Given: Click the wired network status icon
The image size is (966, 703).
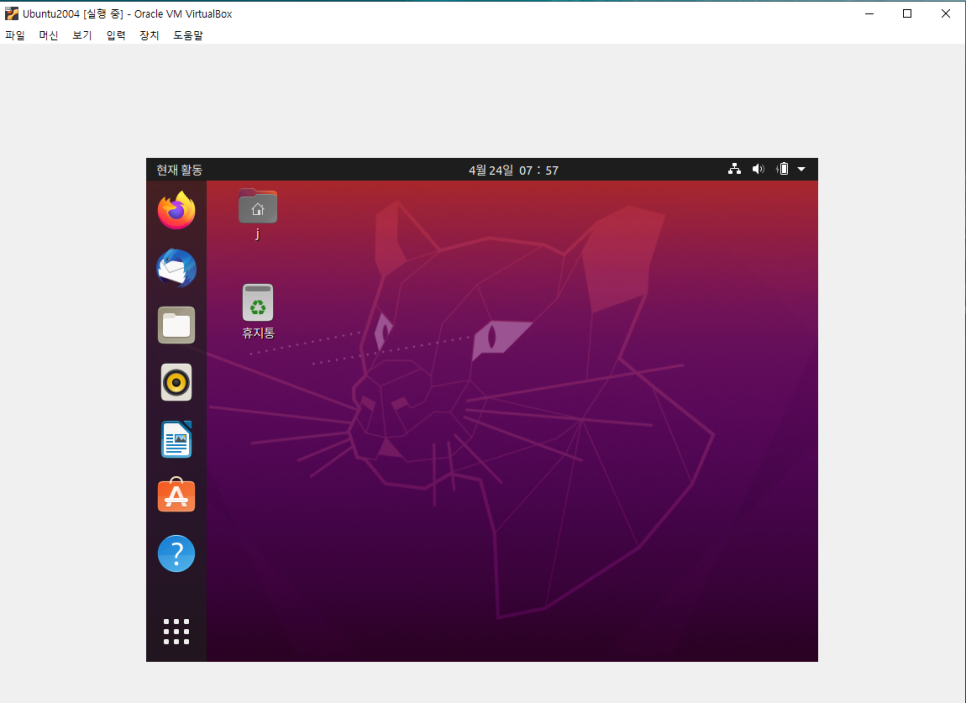Looking at the screenshot, I should coord(734,169).
